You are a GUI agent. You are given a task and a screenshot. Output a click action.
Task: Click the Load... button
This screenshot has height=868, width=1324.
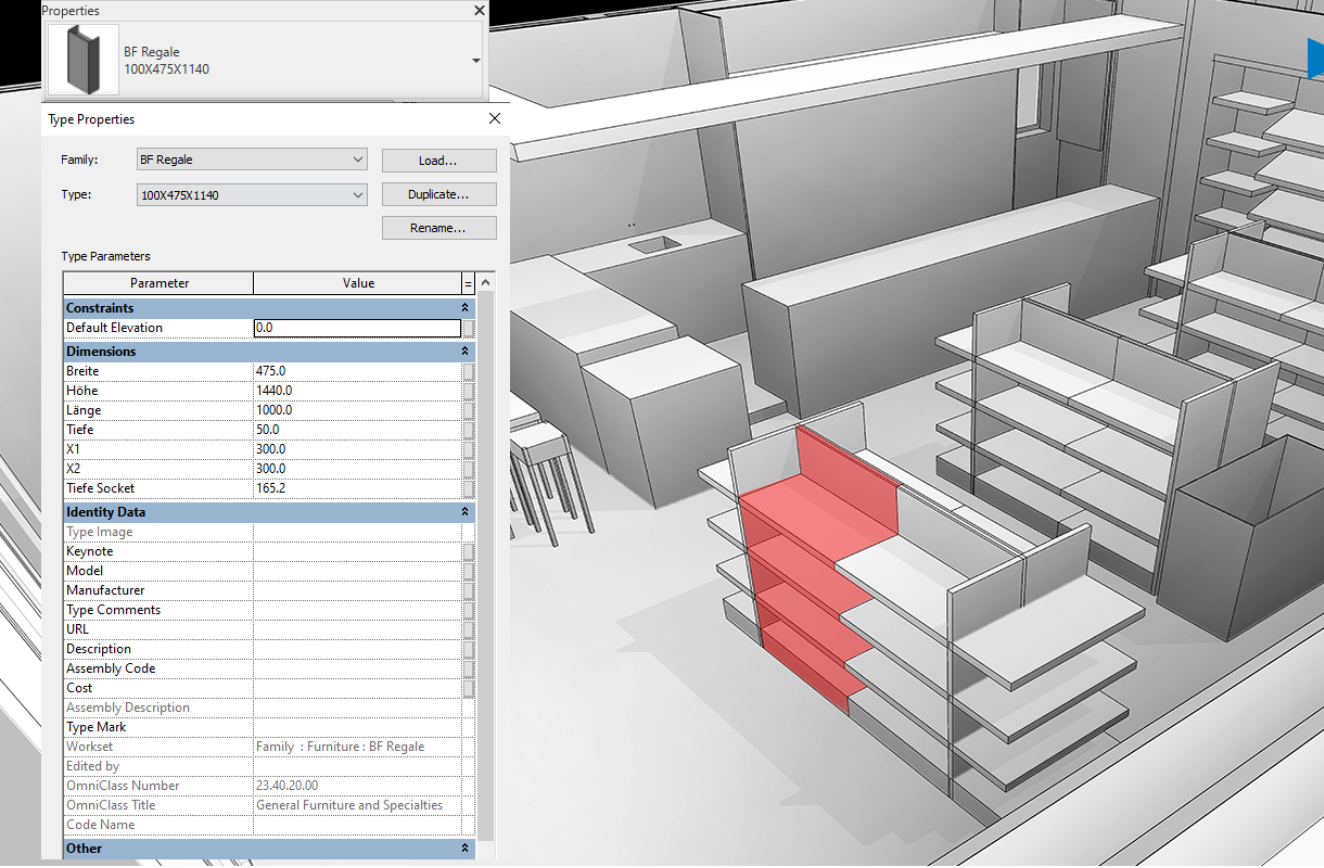pyautogui.click(x=439, y=161)
